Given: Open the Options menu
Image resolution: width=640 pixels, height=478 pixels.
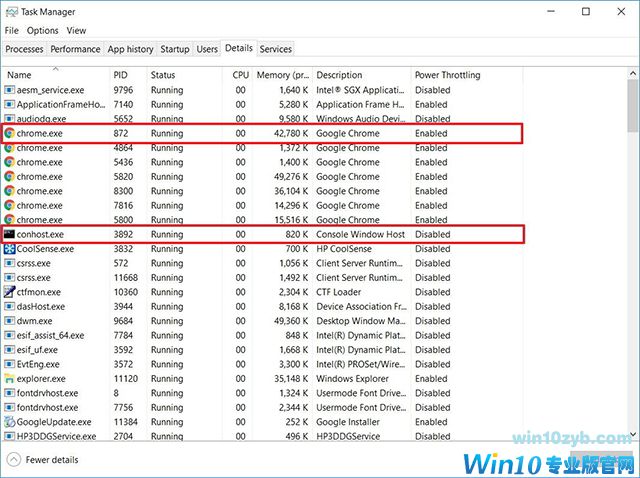Looking at the screenshot, I should point(42,31).
